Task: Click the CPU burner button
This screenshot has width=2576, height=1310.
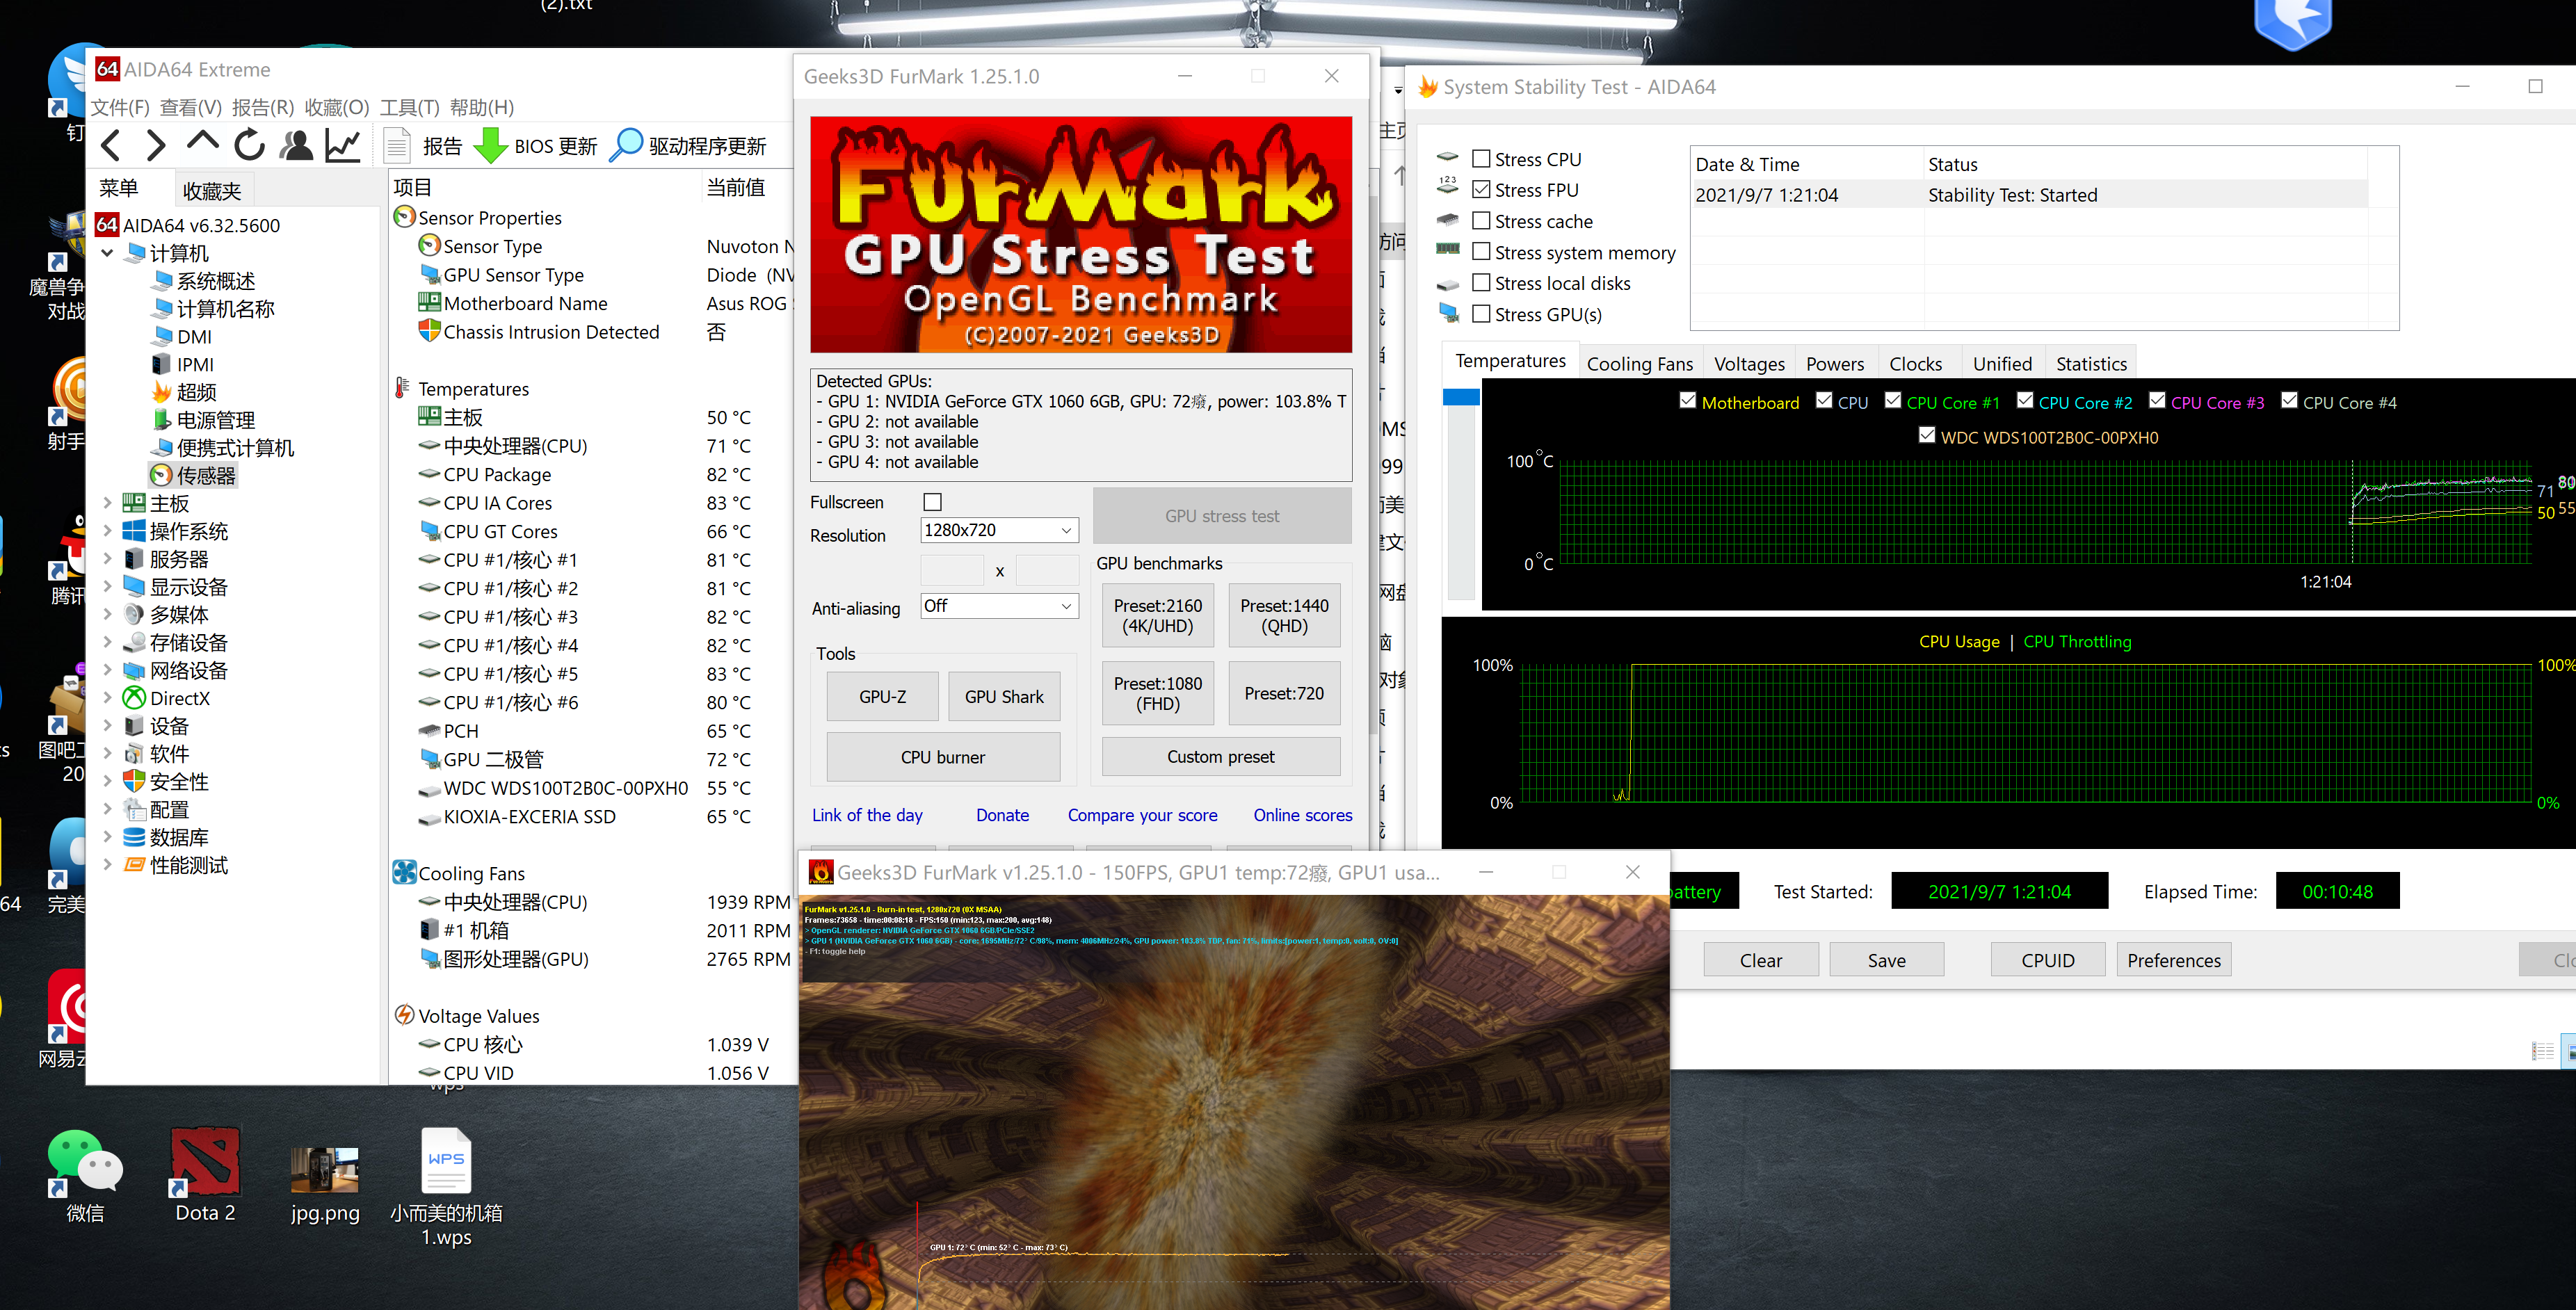Action: [x=943, y=757]
